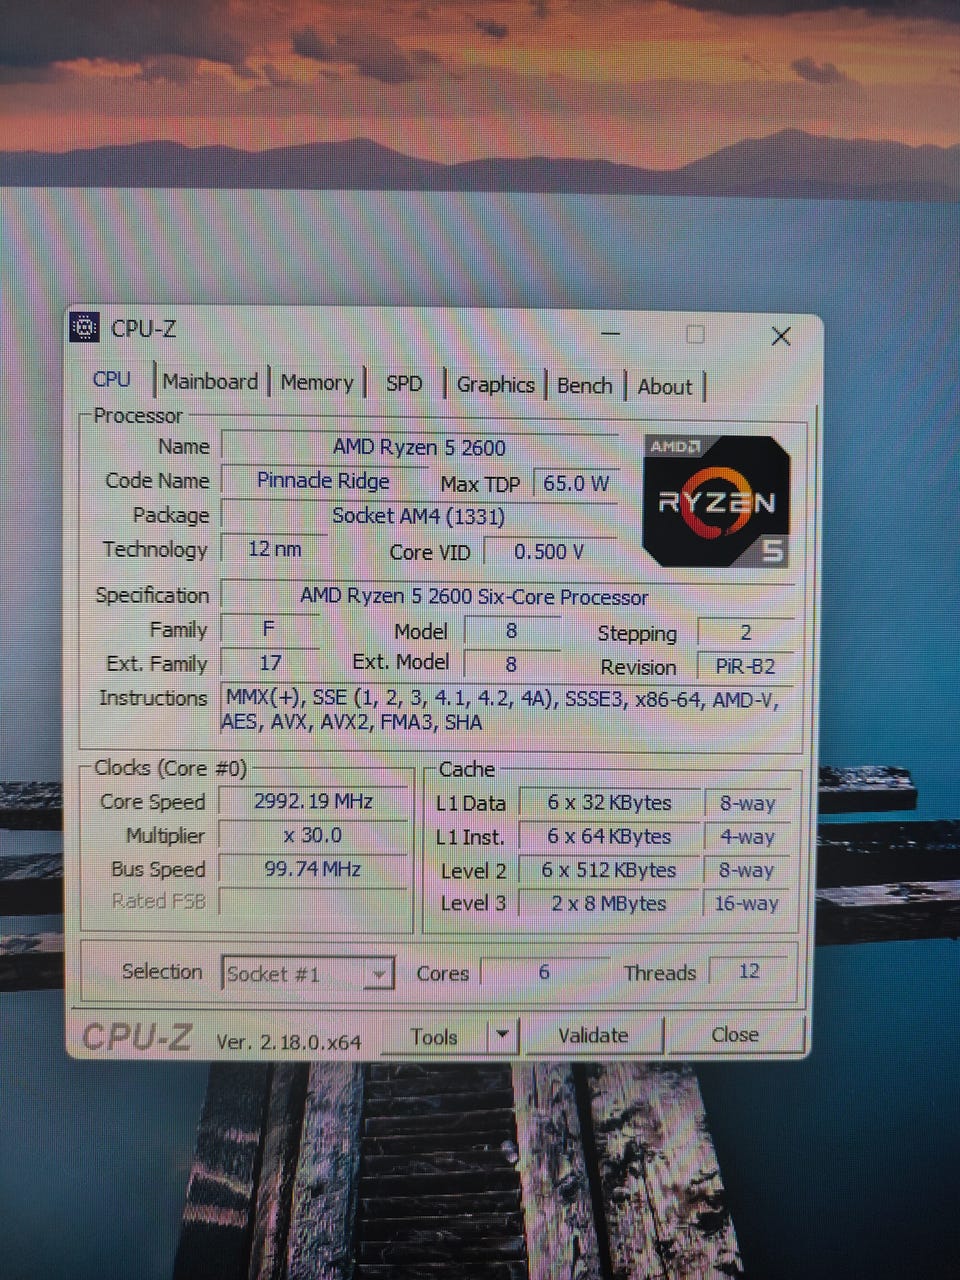Click the Stepping value 2
The image size is (960, 1280).
746,633
